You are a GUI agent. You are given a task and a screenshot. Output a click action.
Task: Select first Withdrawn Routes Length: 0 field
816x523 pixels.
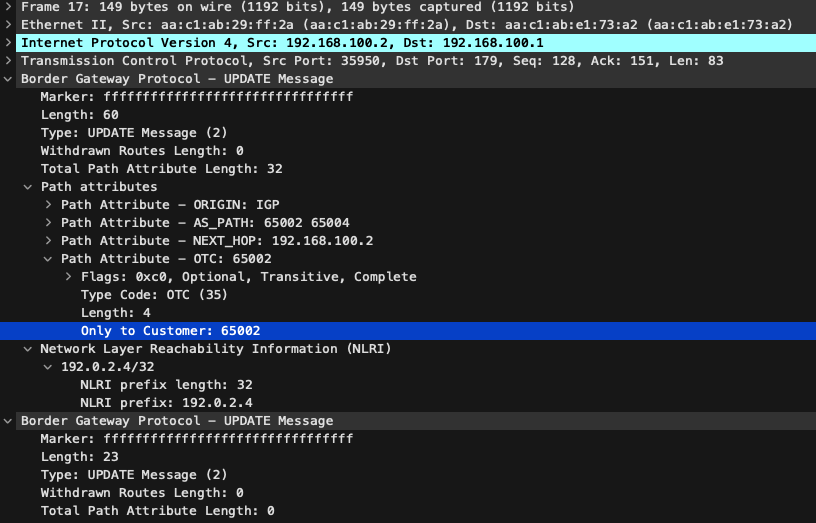point(142,151)
